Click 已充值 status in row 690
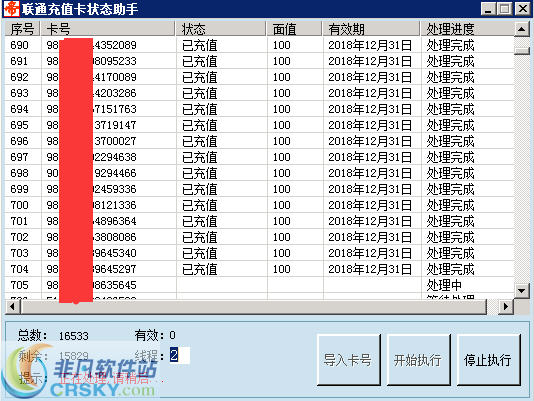 pos(200,45)
